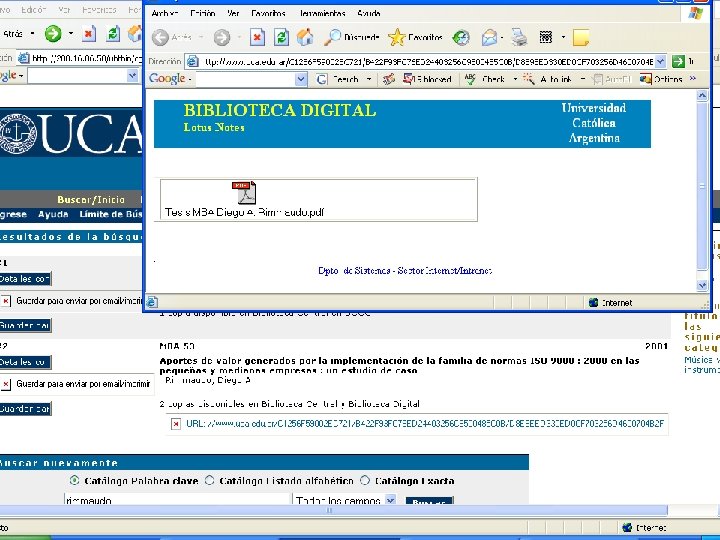Refresh the Biblioteca Digital page
Screen dimensions: 720x540
281,37
